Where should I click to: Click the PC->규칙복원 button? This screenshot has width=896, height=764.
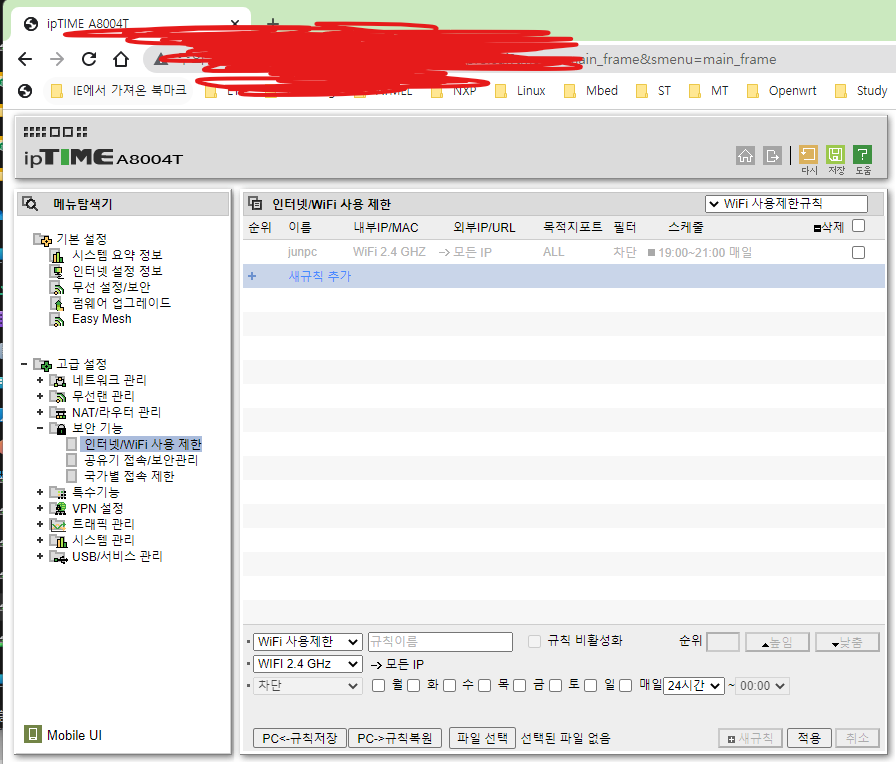point(394,738)
